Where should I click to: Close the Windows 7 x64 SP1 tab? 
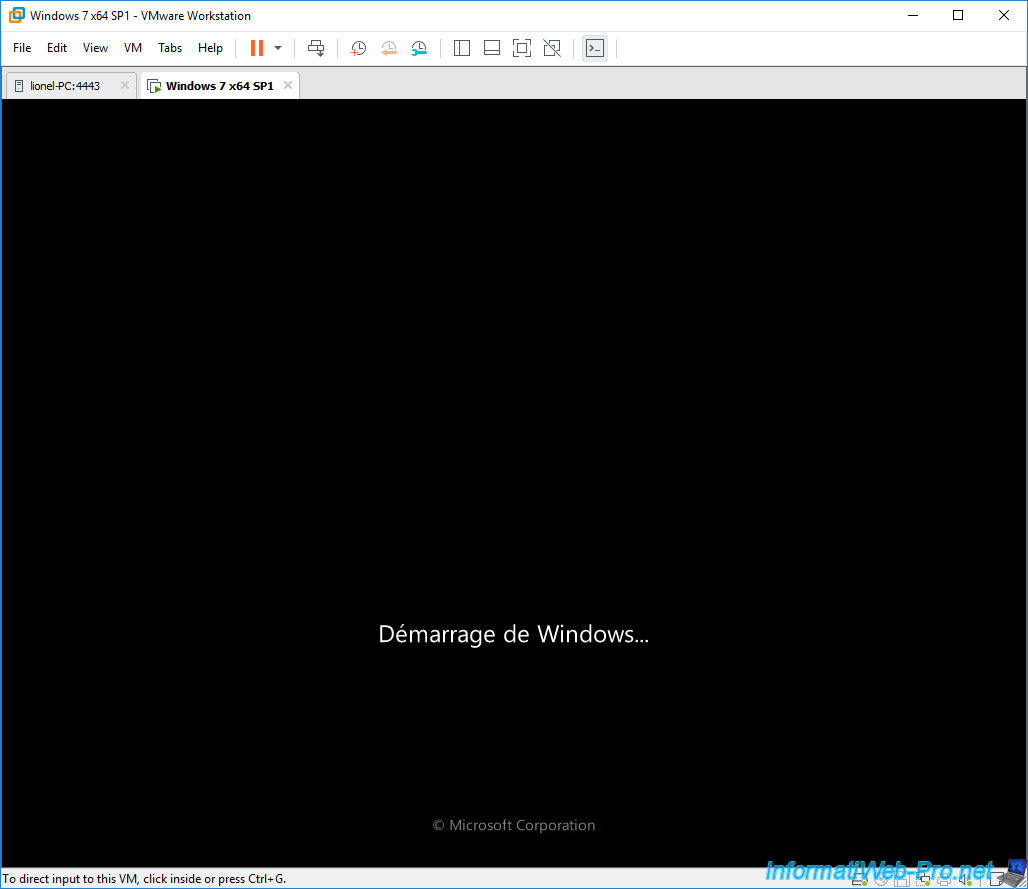tap(288, 85)
